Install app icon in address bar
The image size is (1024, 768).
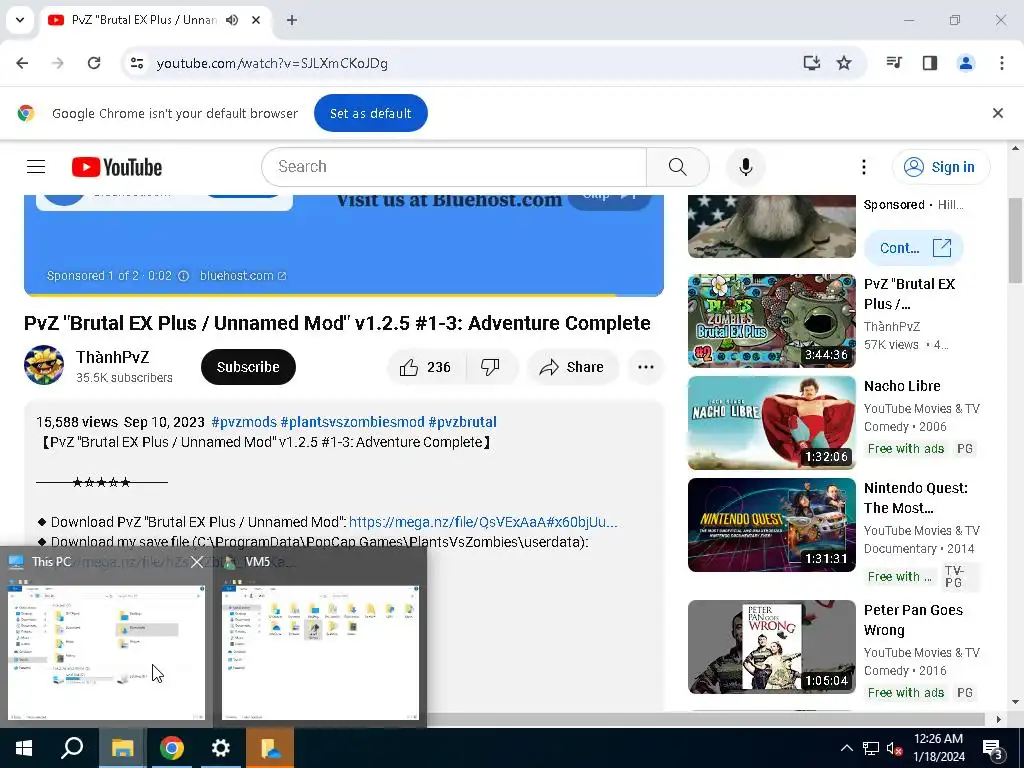(812, 63)
